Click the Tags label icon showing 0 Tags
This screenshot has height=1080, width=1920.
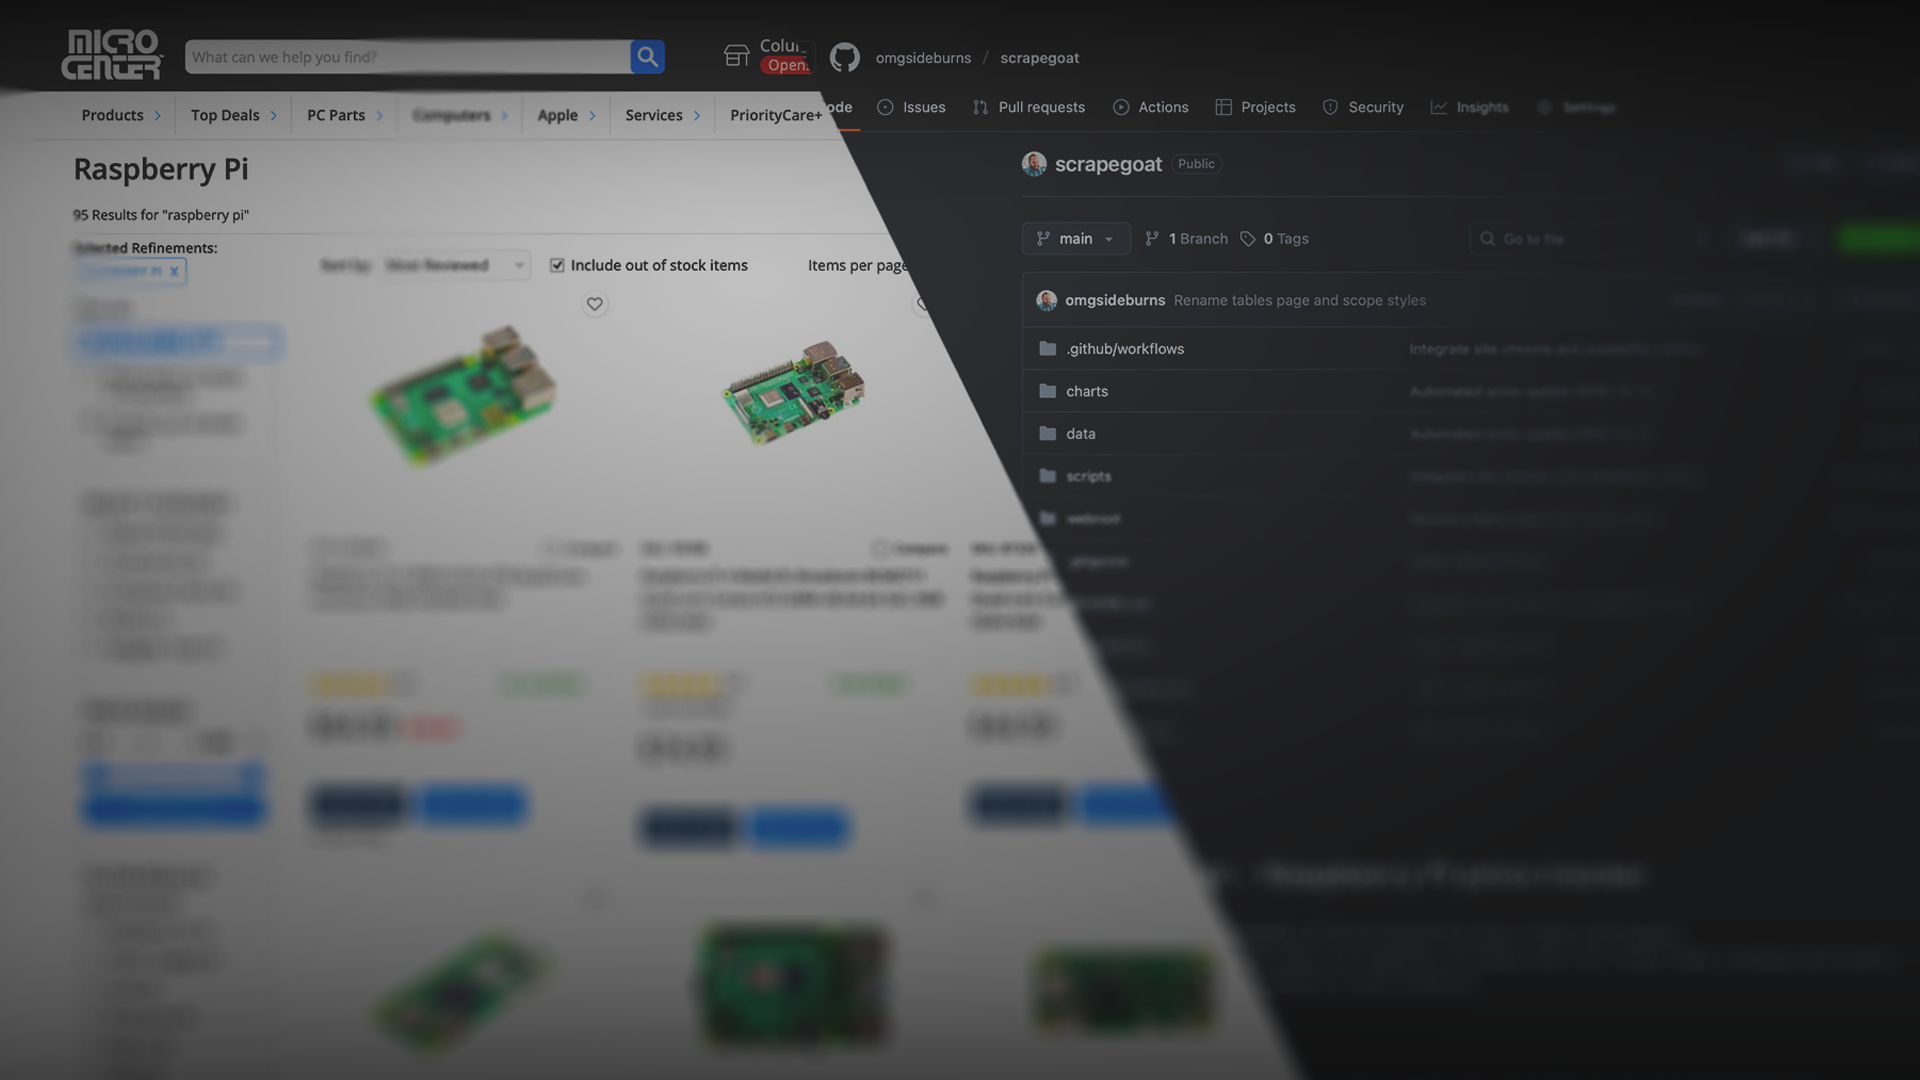click(x=1247, y=238)
